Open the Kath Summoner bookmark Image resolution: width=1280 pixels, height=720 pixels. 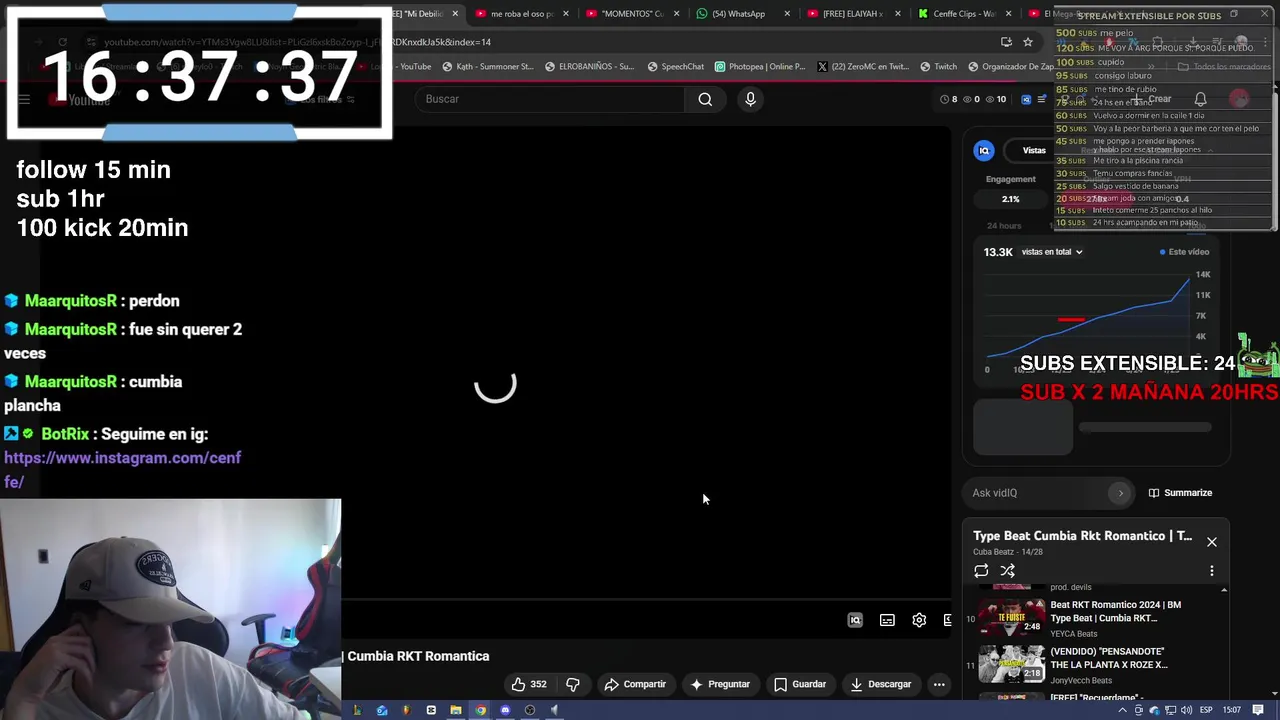pyautogui.click(x=487, y=67)
